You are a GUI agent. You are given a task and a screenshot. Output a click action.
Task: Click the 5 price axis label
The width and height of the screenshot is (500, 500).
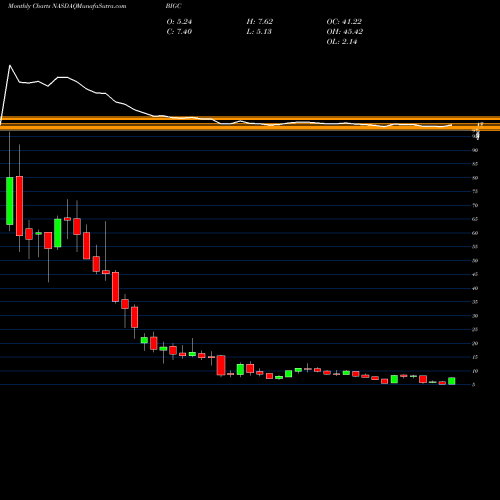tap(474, 385)
